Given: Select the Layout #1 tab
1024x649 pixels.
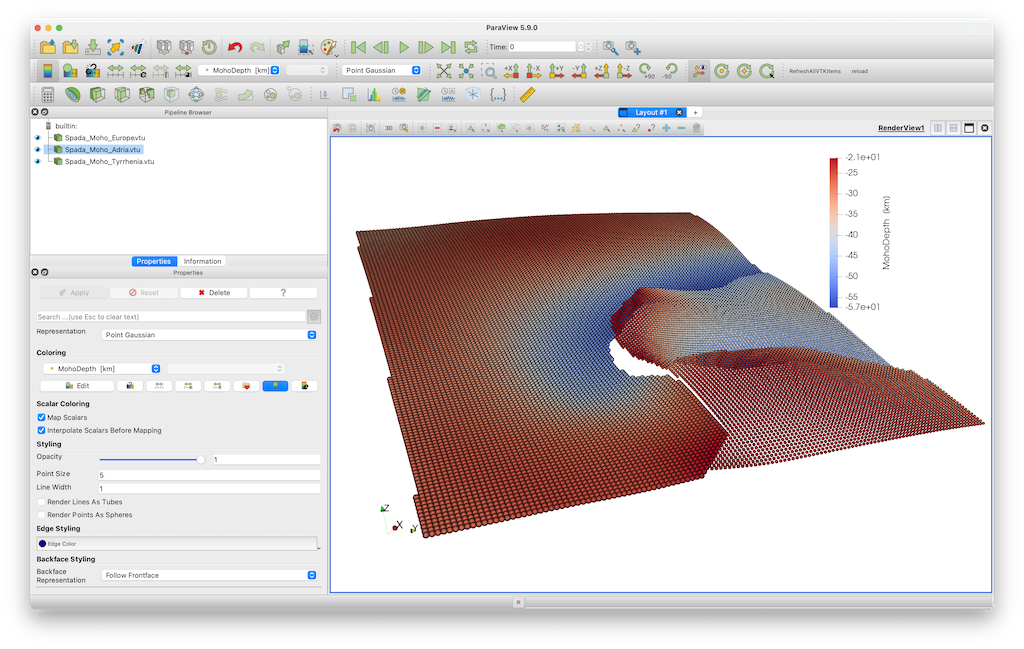Looking at the screenshot, I should pyautogui.click(x=651, y=112).
